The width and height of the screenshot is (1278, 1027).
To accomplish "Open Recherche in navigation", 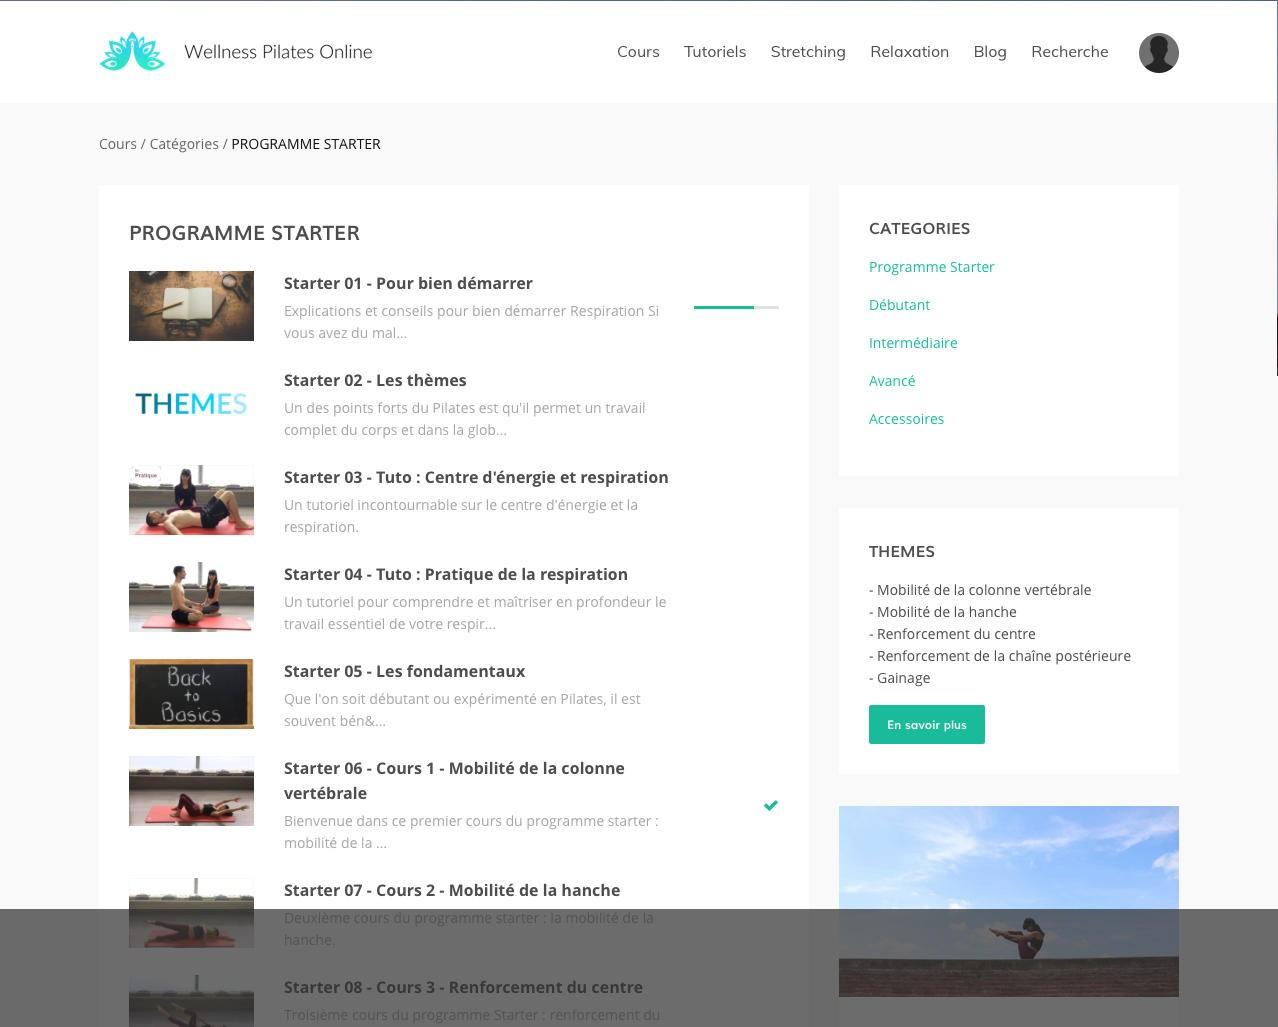I will pyautogui.click(x=1069, y=51).
